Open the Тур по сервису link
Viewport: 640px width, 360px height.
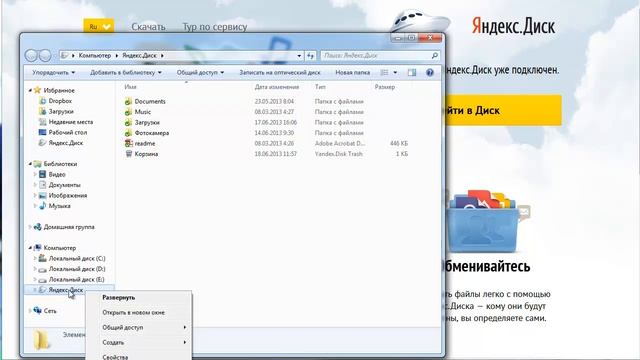click(x=215, y=27)
